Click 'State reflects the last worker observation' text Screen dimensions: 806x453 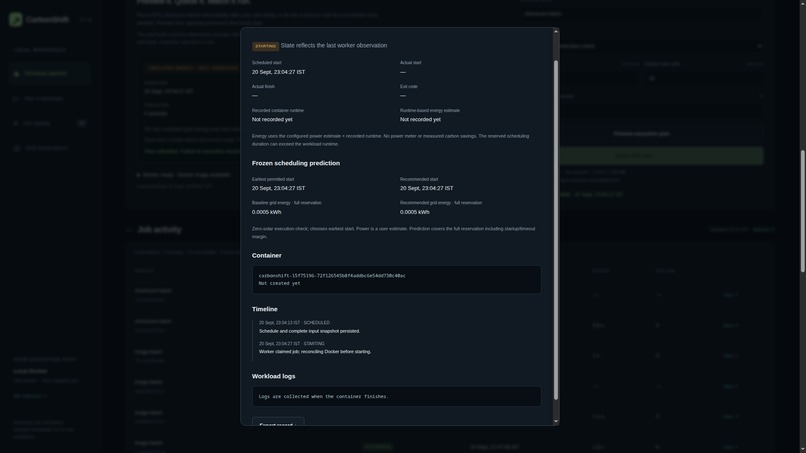click(334, 45)
